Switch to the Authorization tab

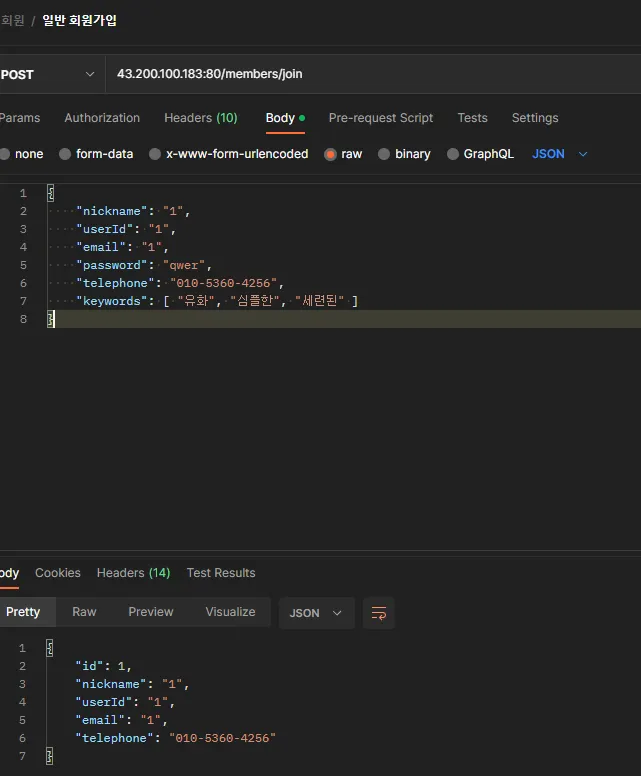(102, 118)
